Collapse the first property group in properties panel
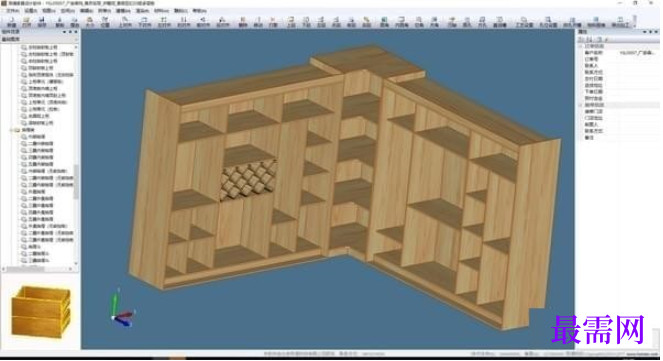The image size is (663, 361). [x=581, y=46]
